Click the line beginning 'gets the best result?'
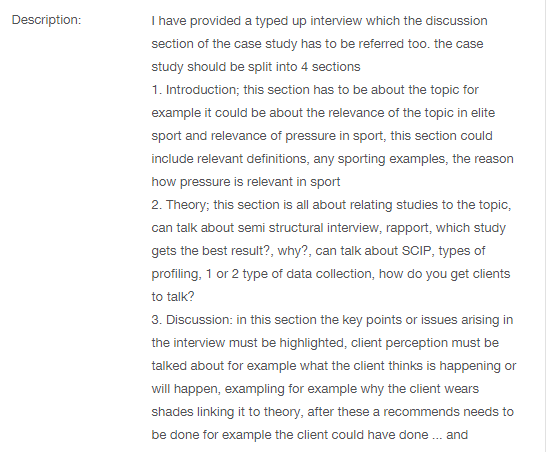The width and height of the screenshot is (555, 452). [318, 251]
